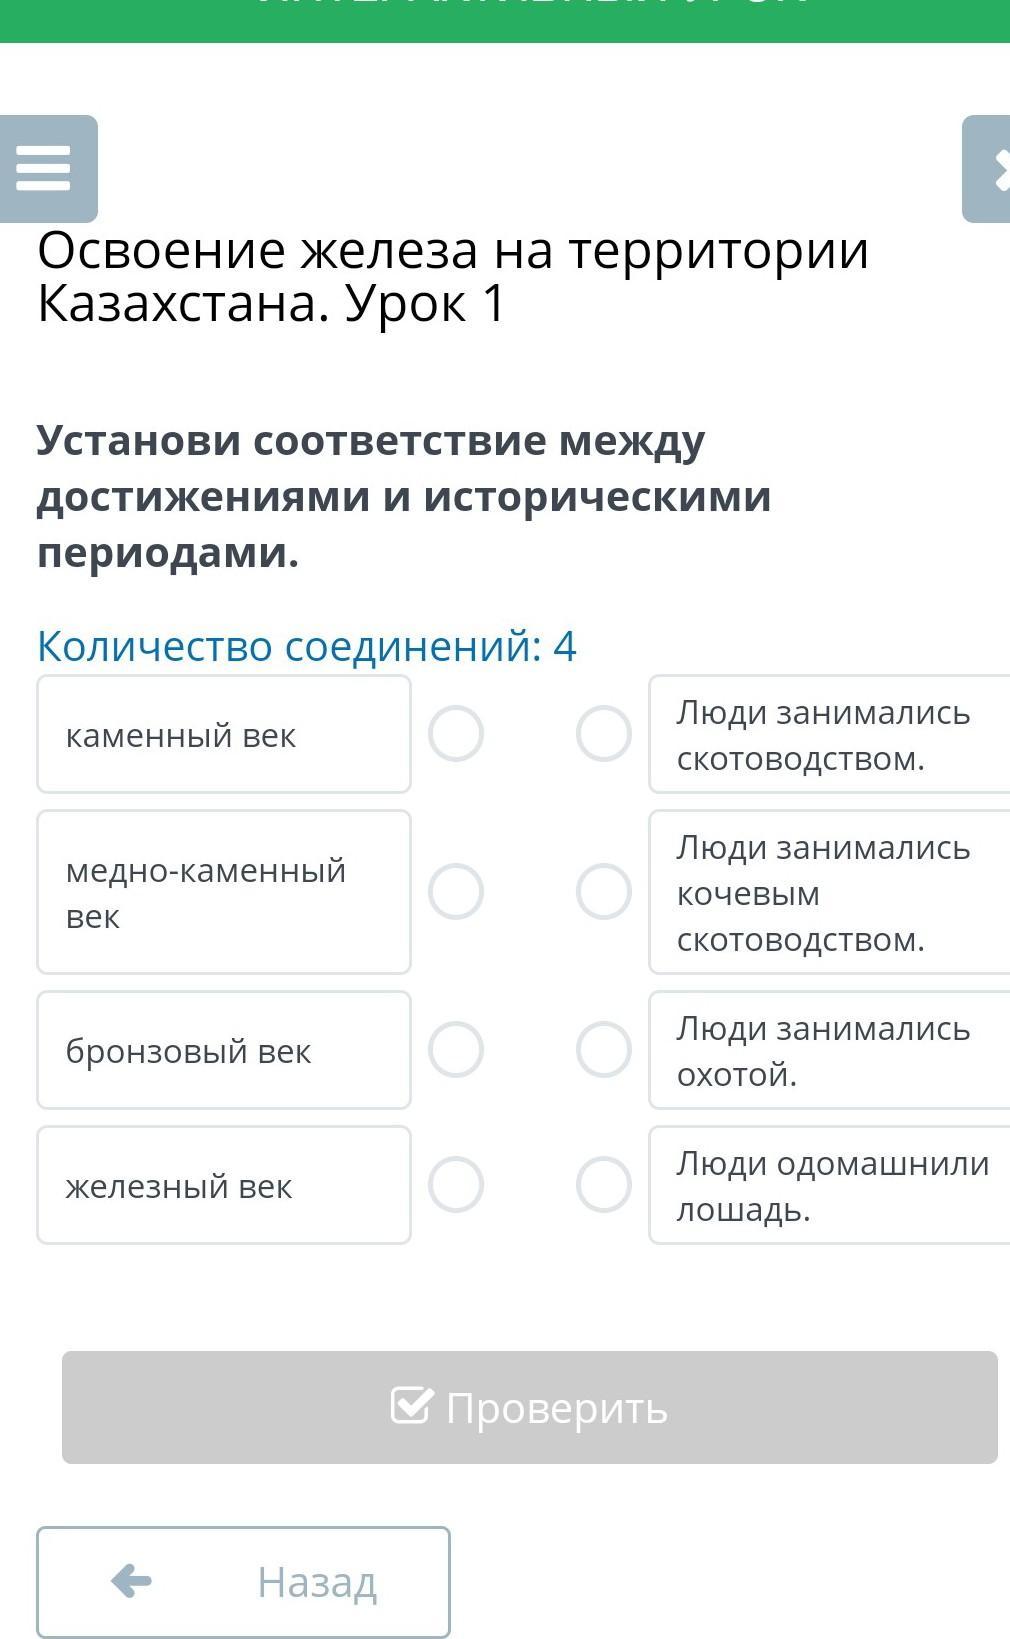This screenshot has width=1010, height=1639.
Task: Click the железный век box
Action: [x=224, y=1184]
